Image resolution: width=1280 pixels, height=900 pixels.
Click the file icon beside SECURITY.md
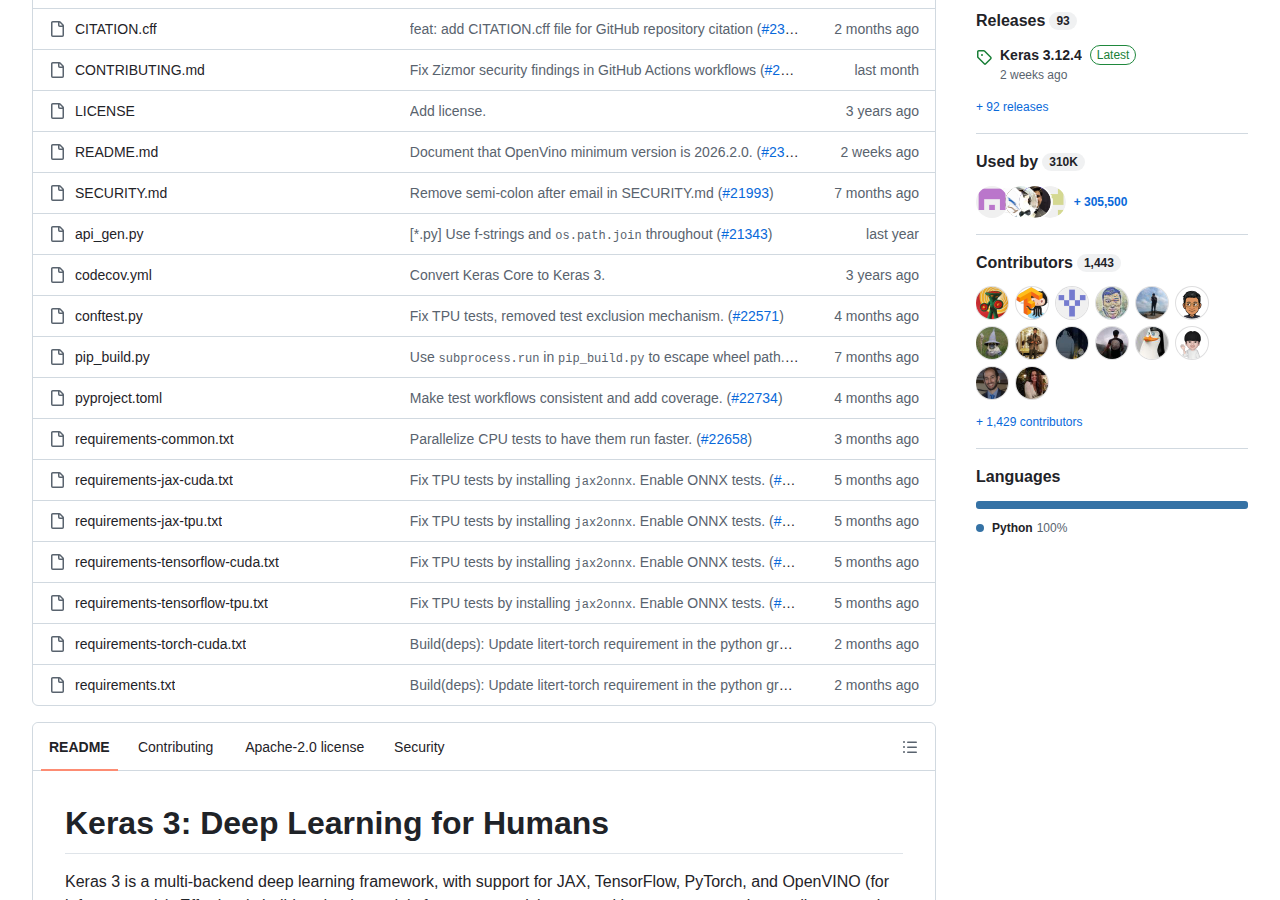57,193
